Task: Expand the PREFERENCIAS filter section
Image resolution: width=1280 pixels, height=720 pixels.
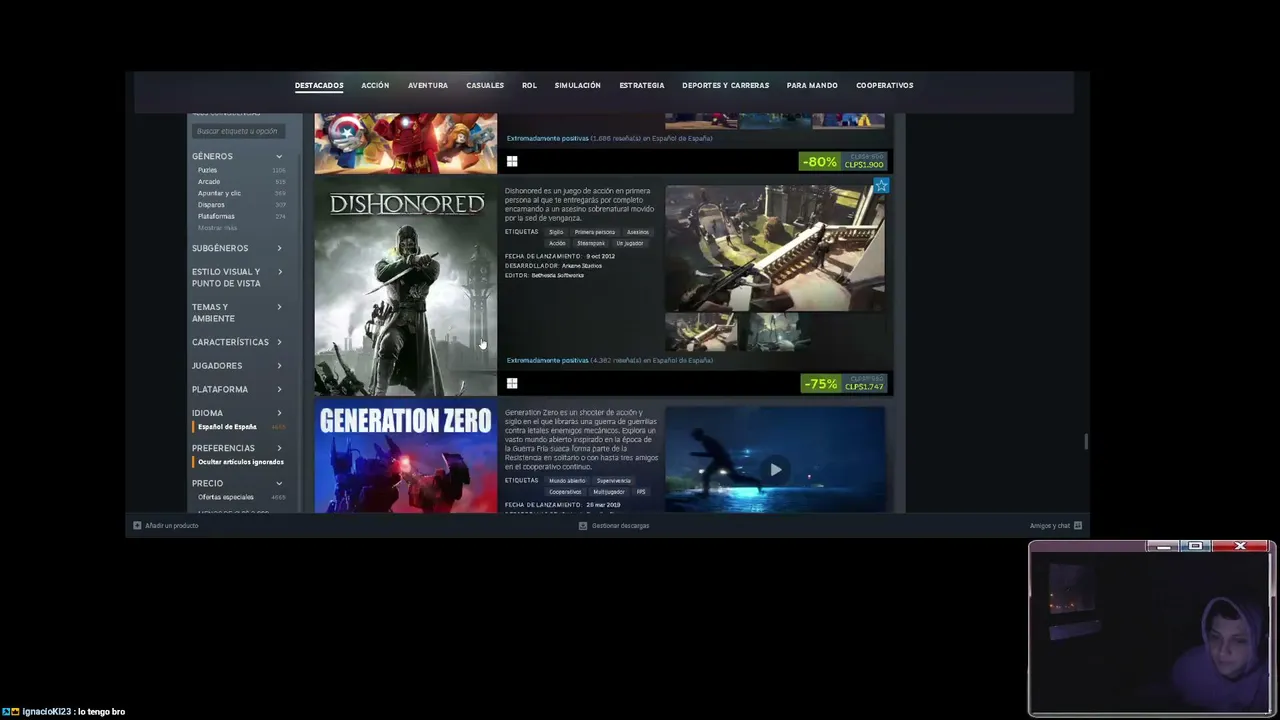Action: click(x=279, y=448)
